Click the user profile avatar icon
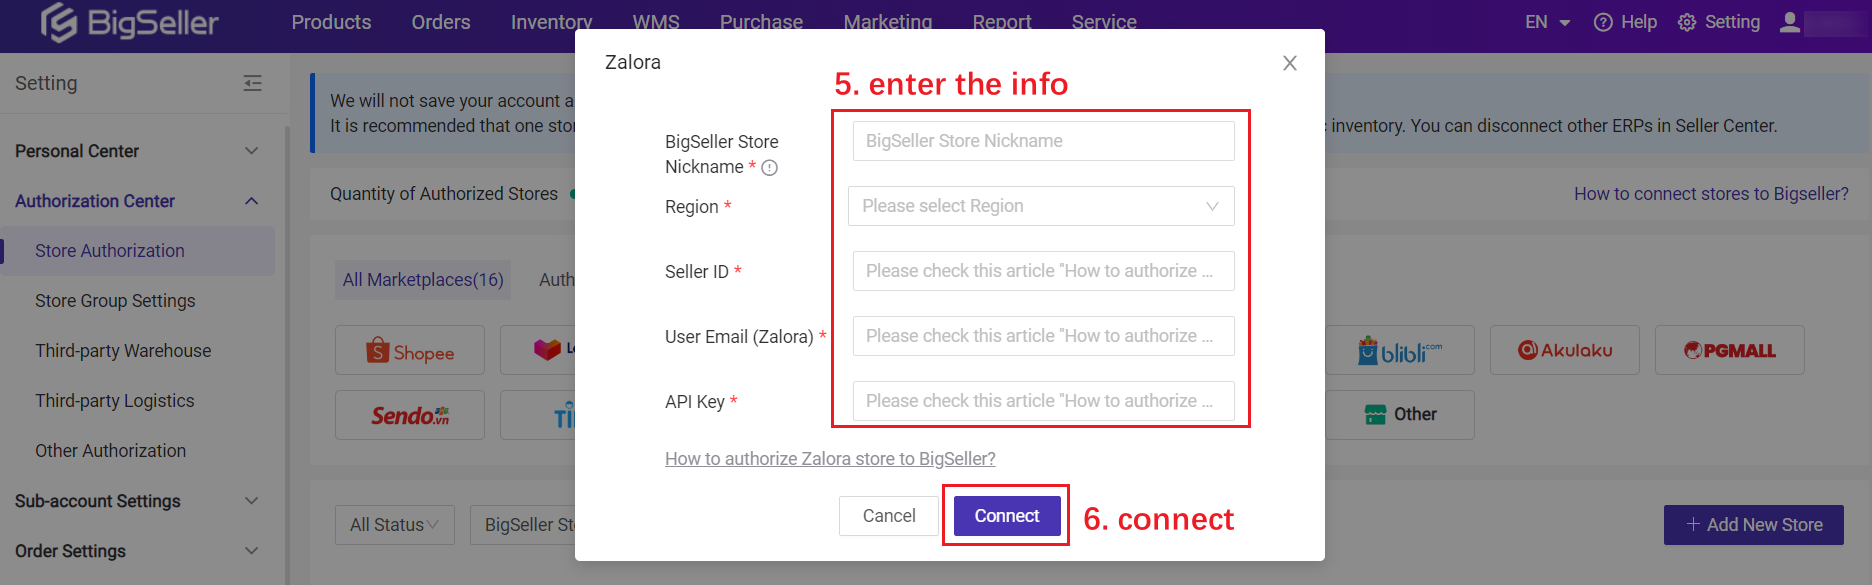Screen dimensions: 1872x585 1790,22
